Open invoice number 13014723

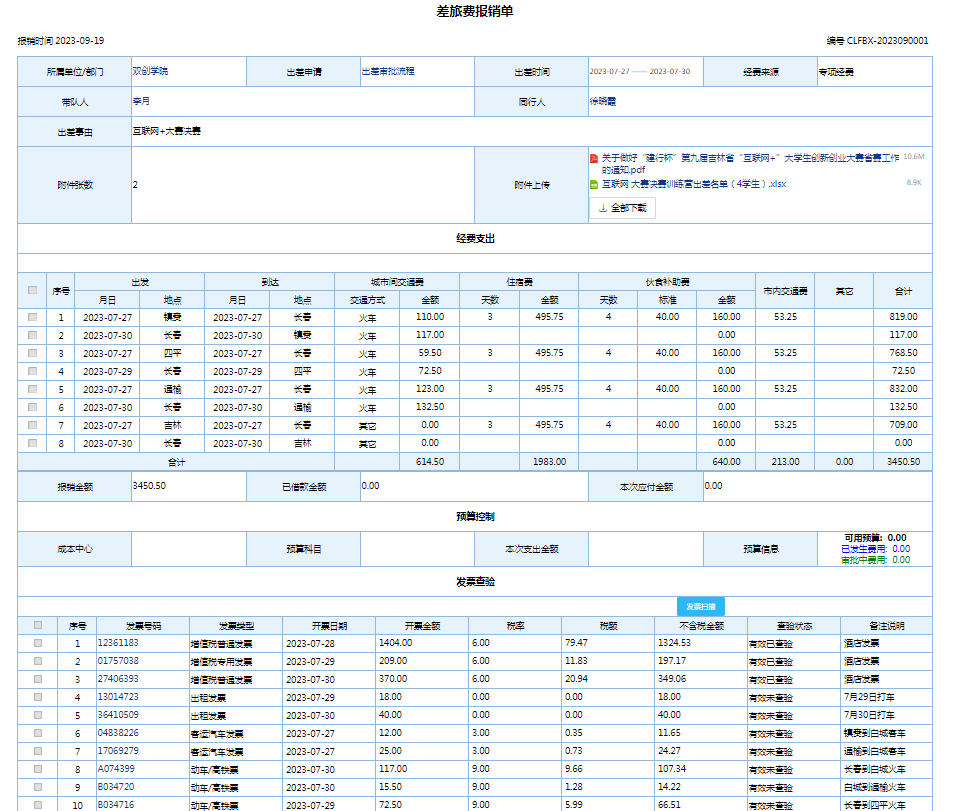[x=118, y=697]
